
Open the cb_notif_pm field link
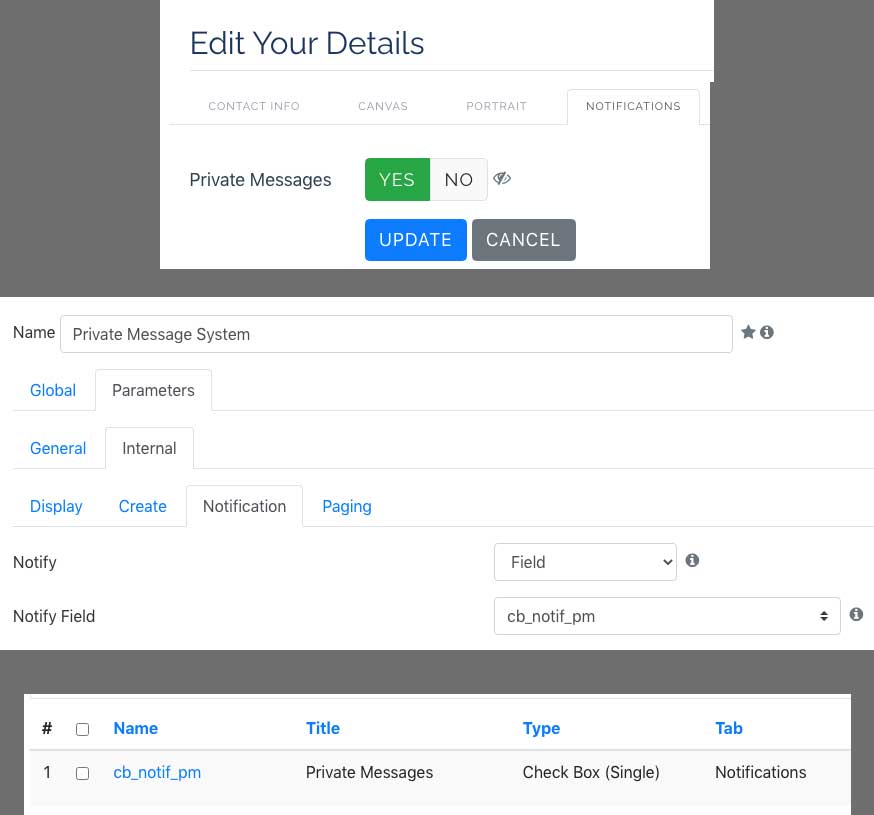click(157, 773)
